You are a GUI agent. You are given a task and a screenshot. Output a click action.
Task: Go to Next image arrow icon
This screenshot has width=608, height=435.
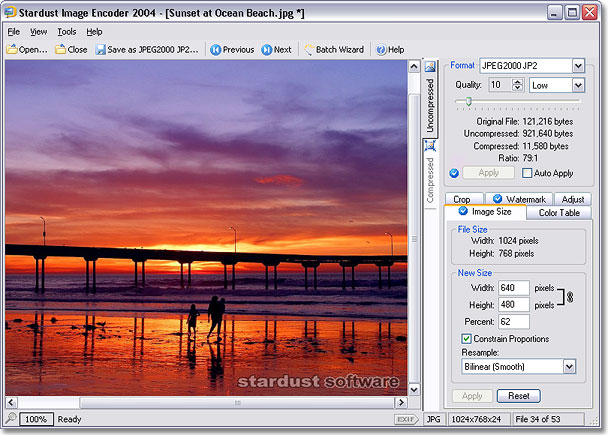pyautogui.click(x=267, y=50)
